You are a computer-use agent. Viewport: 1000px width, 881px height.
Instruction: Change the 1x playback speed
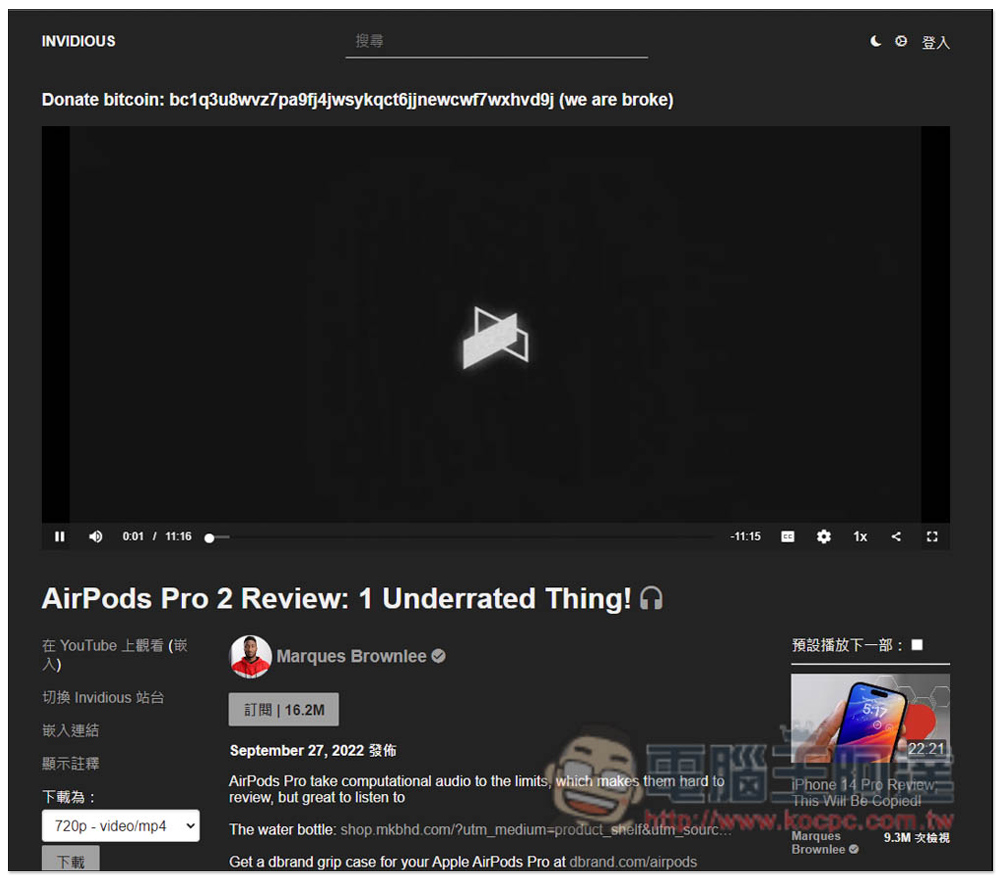pos(860,537)
